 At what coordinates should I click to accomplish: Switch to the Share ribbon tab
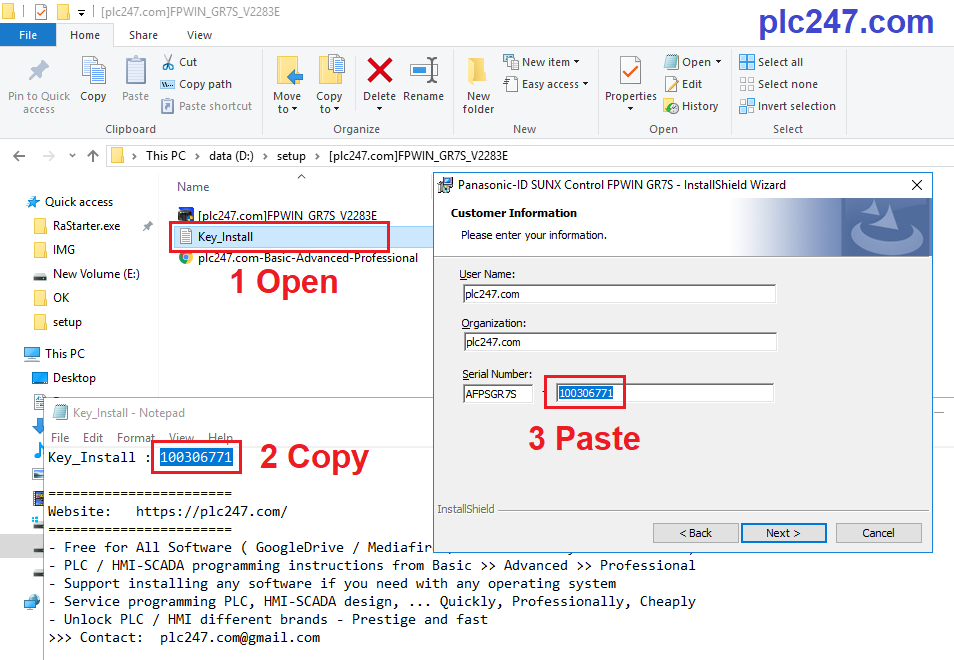point(144,35)
